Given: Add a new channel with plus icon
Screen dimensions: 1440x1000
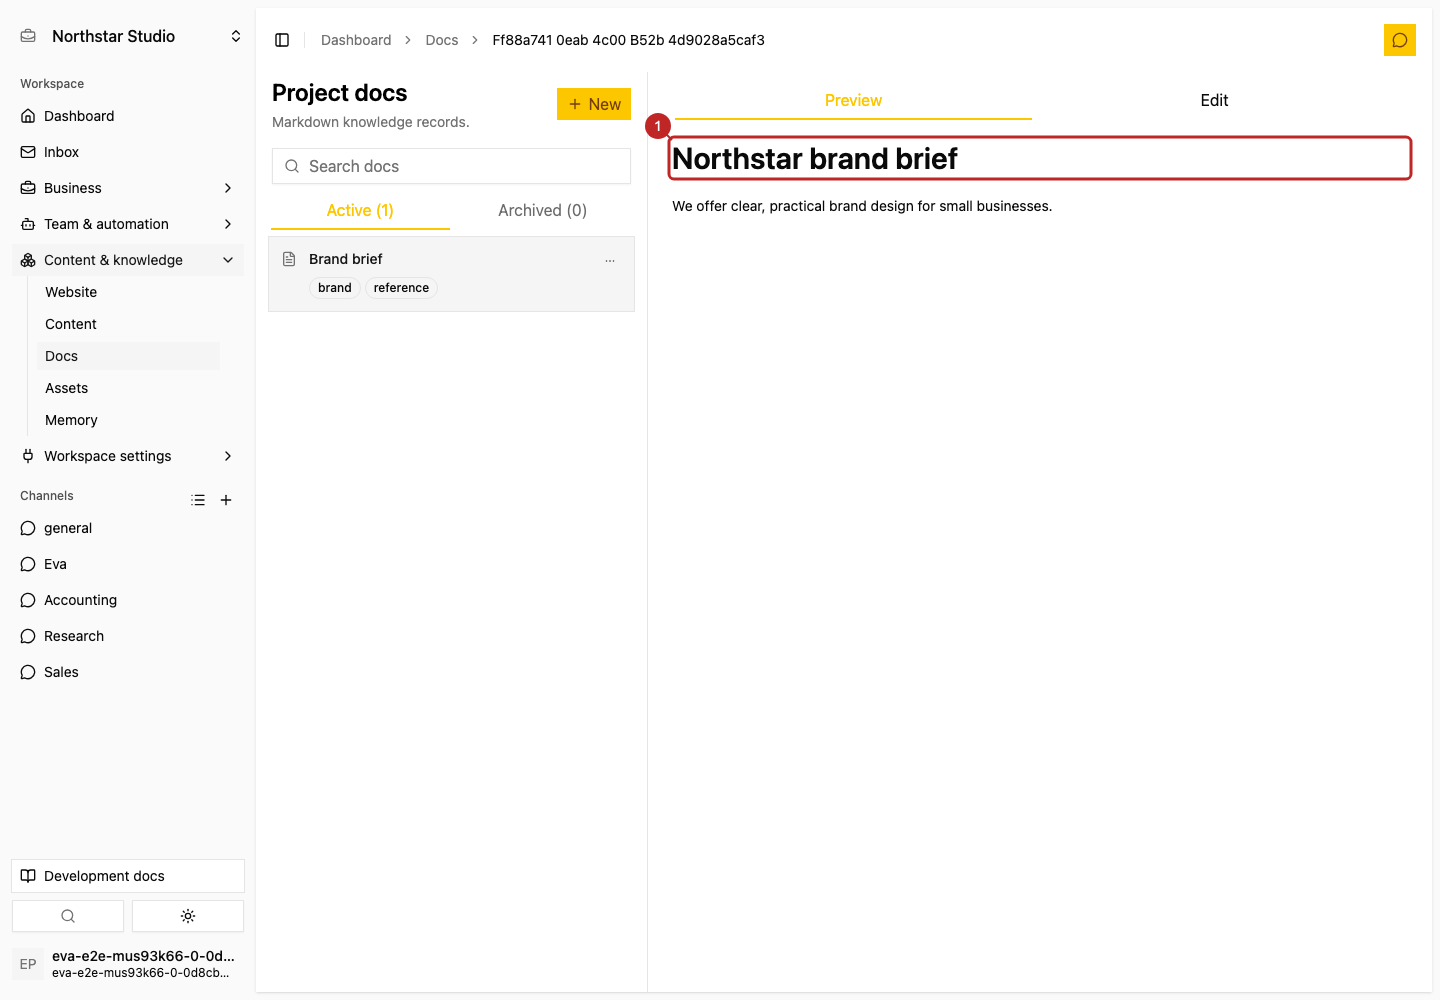Looking at the screenshot, I should pyautogui.click(x=226, y=500).
